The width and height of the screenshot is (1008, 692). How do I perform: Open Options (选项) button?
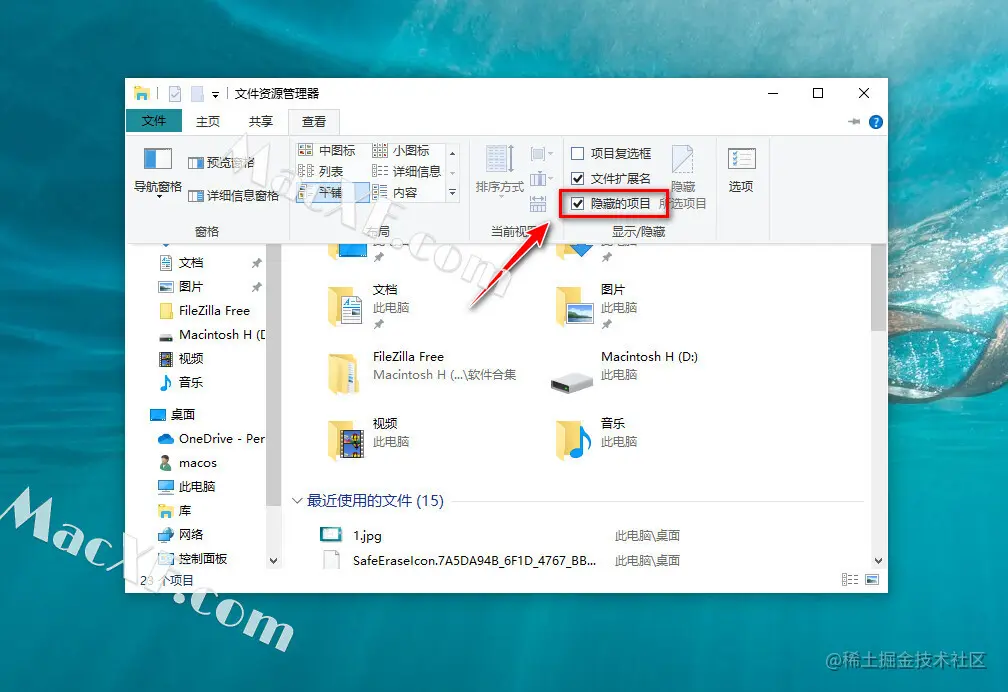point(741,170)
